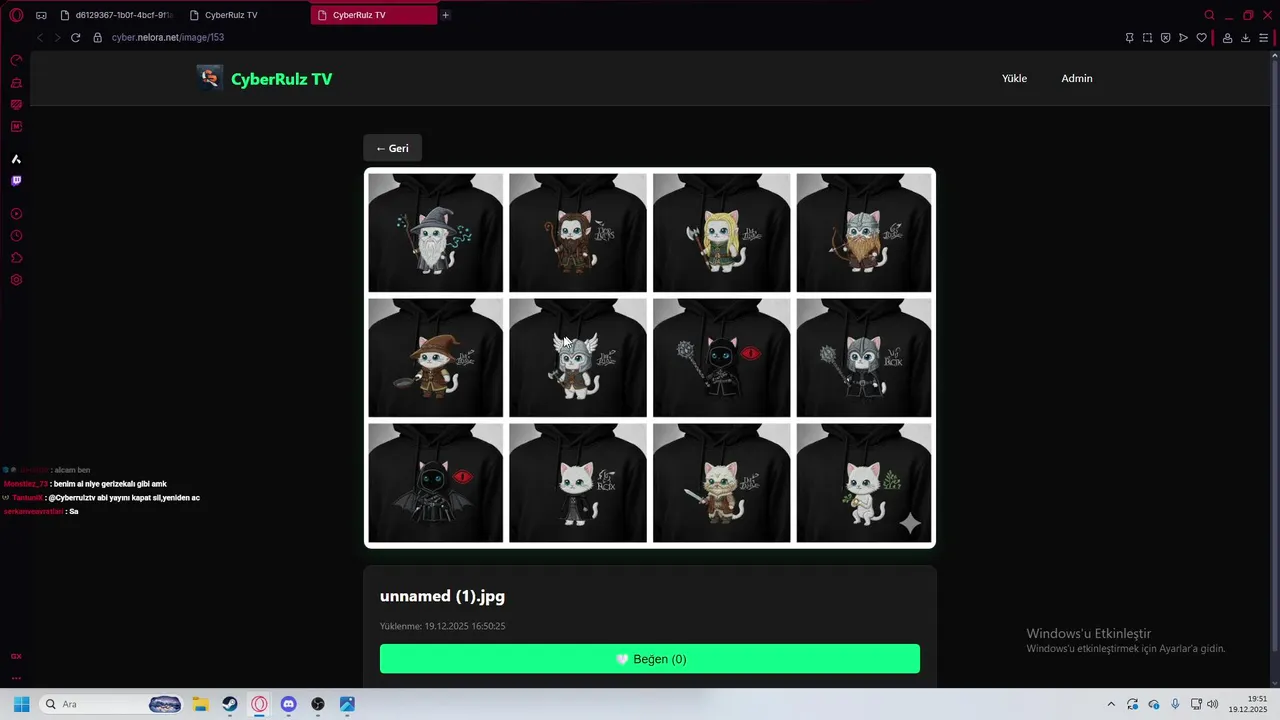Reload the current page
Image resolution: width=1280 pixels, height=720 pixels.
tap(75, 38)
